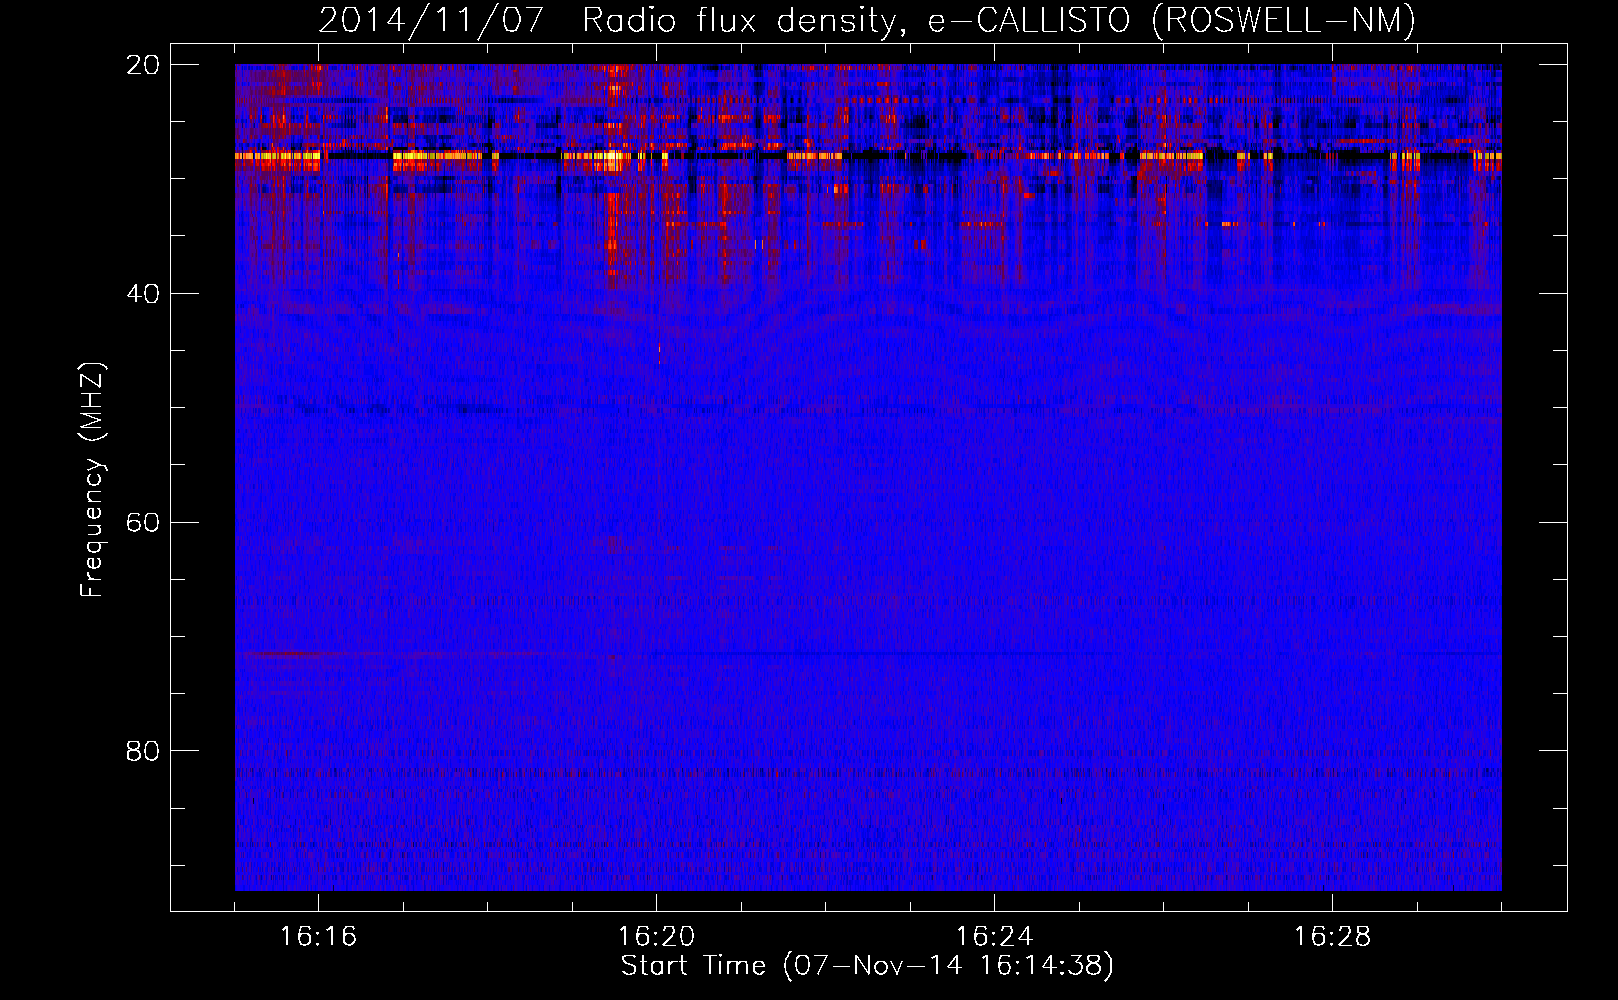Click the frequency tick label '40'

[x=144, y=294]
